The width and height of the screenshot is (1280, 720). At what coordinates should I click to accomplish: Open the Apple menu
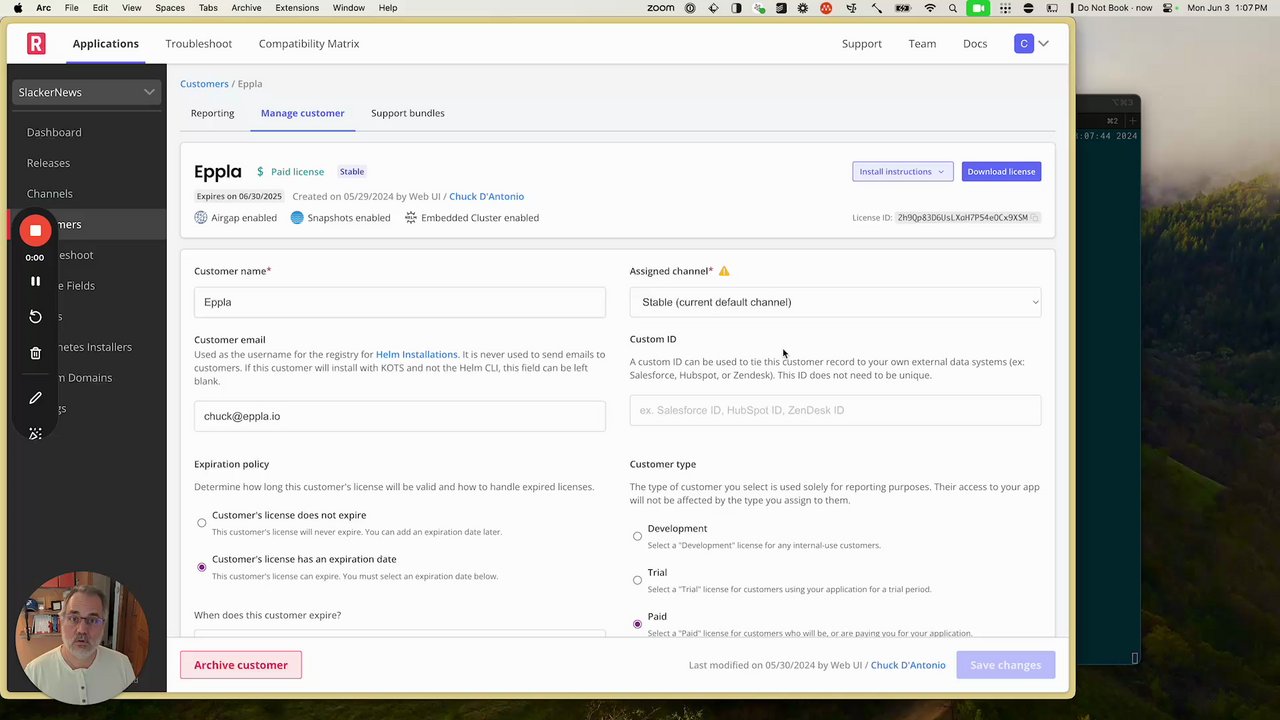[17, 8]
